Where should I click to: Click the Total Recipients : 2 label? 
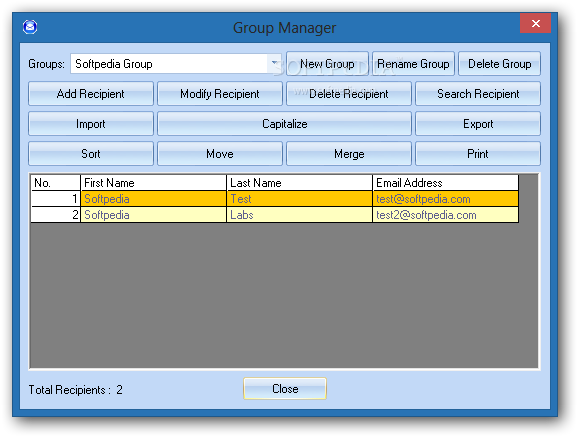pyautogui.click(x=76, y=390)
